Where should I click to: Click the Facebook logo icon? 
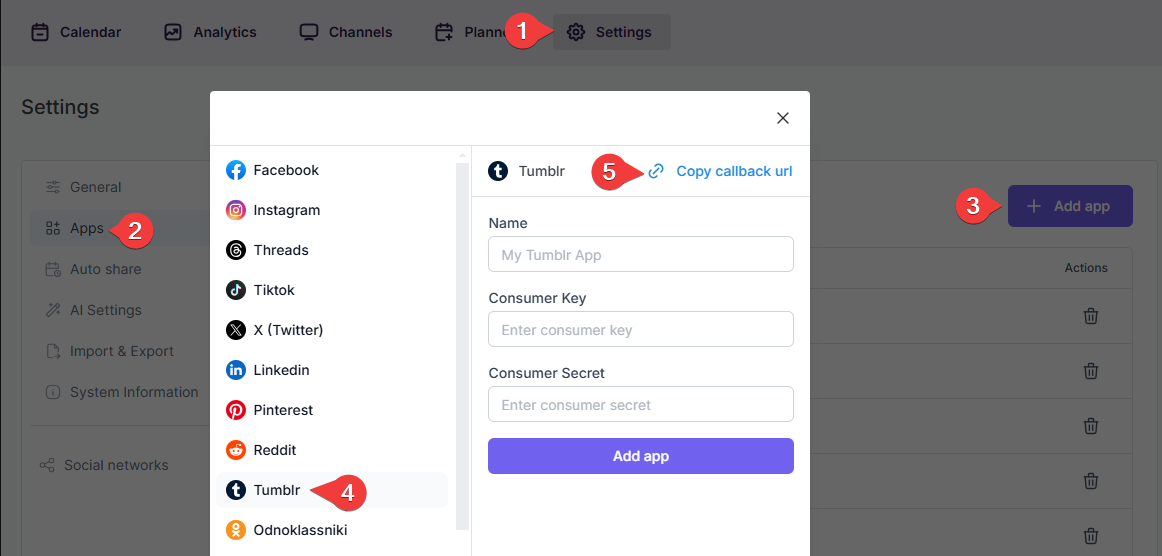click(236, 171)
